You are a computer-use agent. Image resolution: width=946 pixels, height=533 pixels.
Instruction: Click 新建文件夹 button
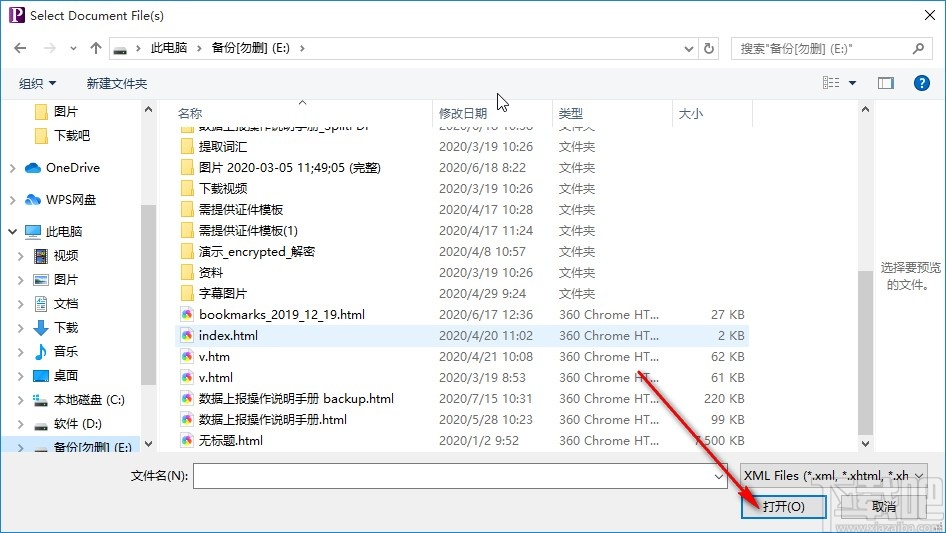pos(116,83)
